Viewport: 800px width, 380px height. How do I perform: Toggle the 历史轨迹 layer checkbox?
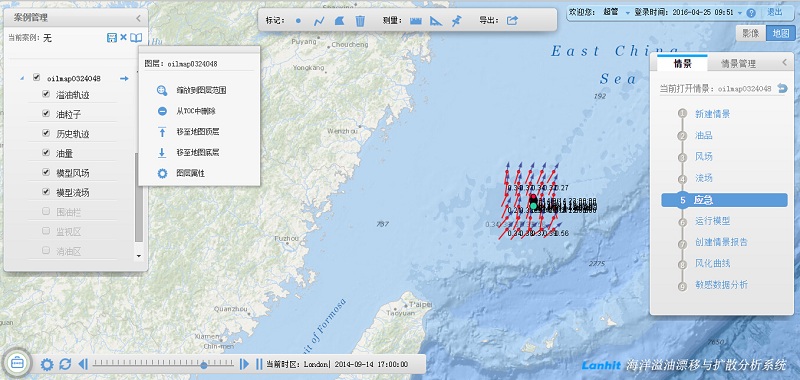[x=46, y=133]
